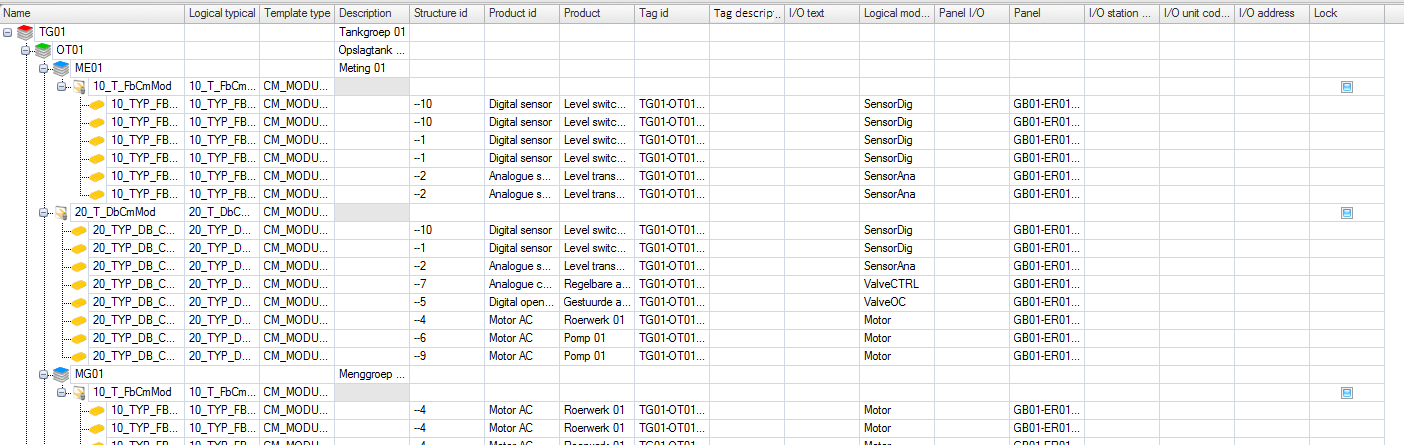Image resolution: width=1404 pixels, height=445 pixels.
Task: Toggle the lock icon of 10_T_FbCmMod under MG01
Action: pyautogui.click(x=1347, y=393)
